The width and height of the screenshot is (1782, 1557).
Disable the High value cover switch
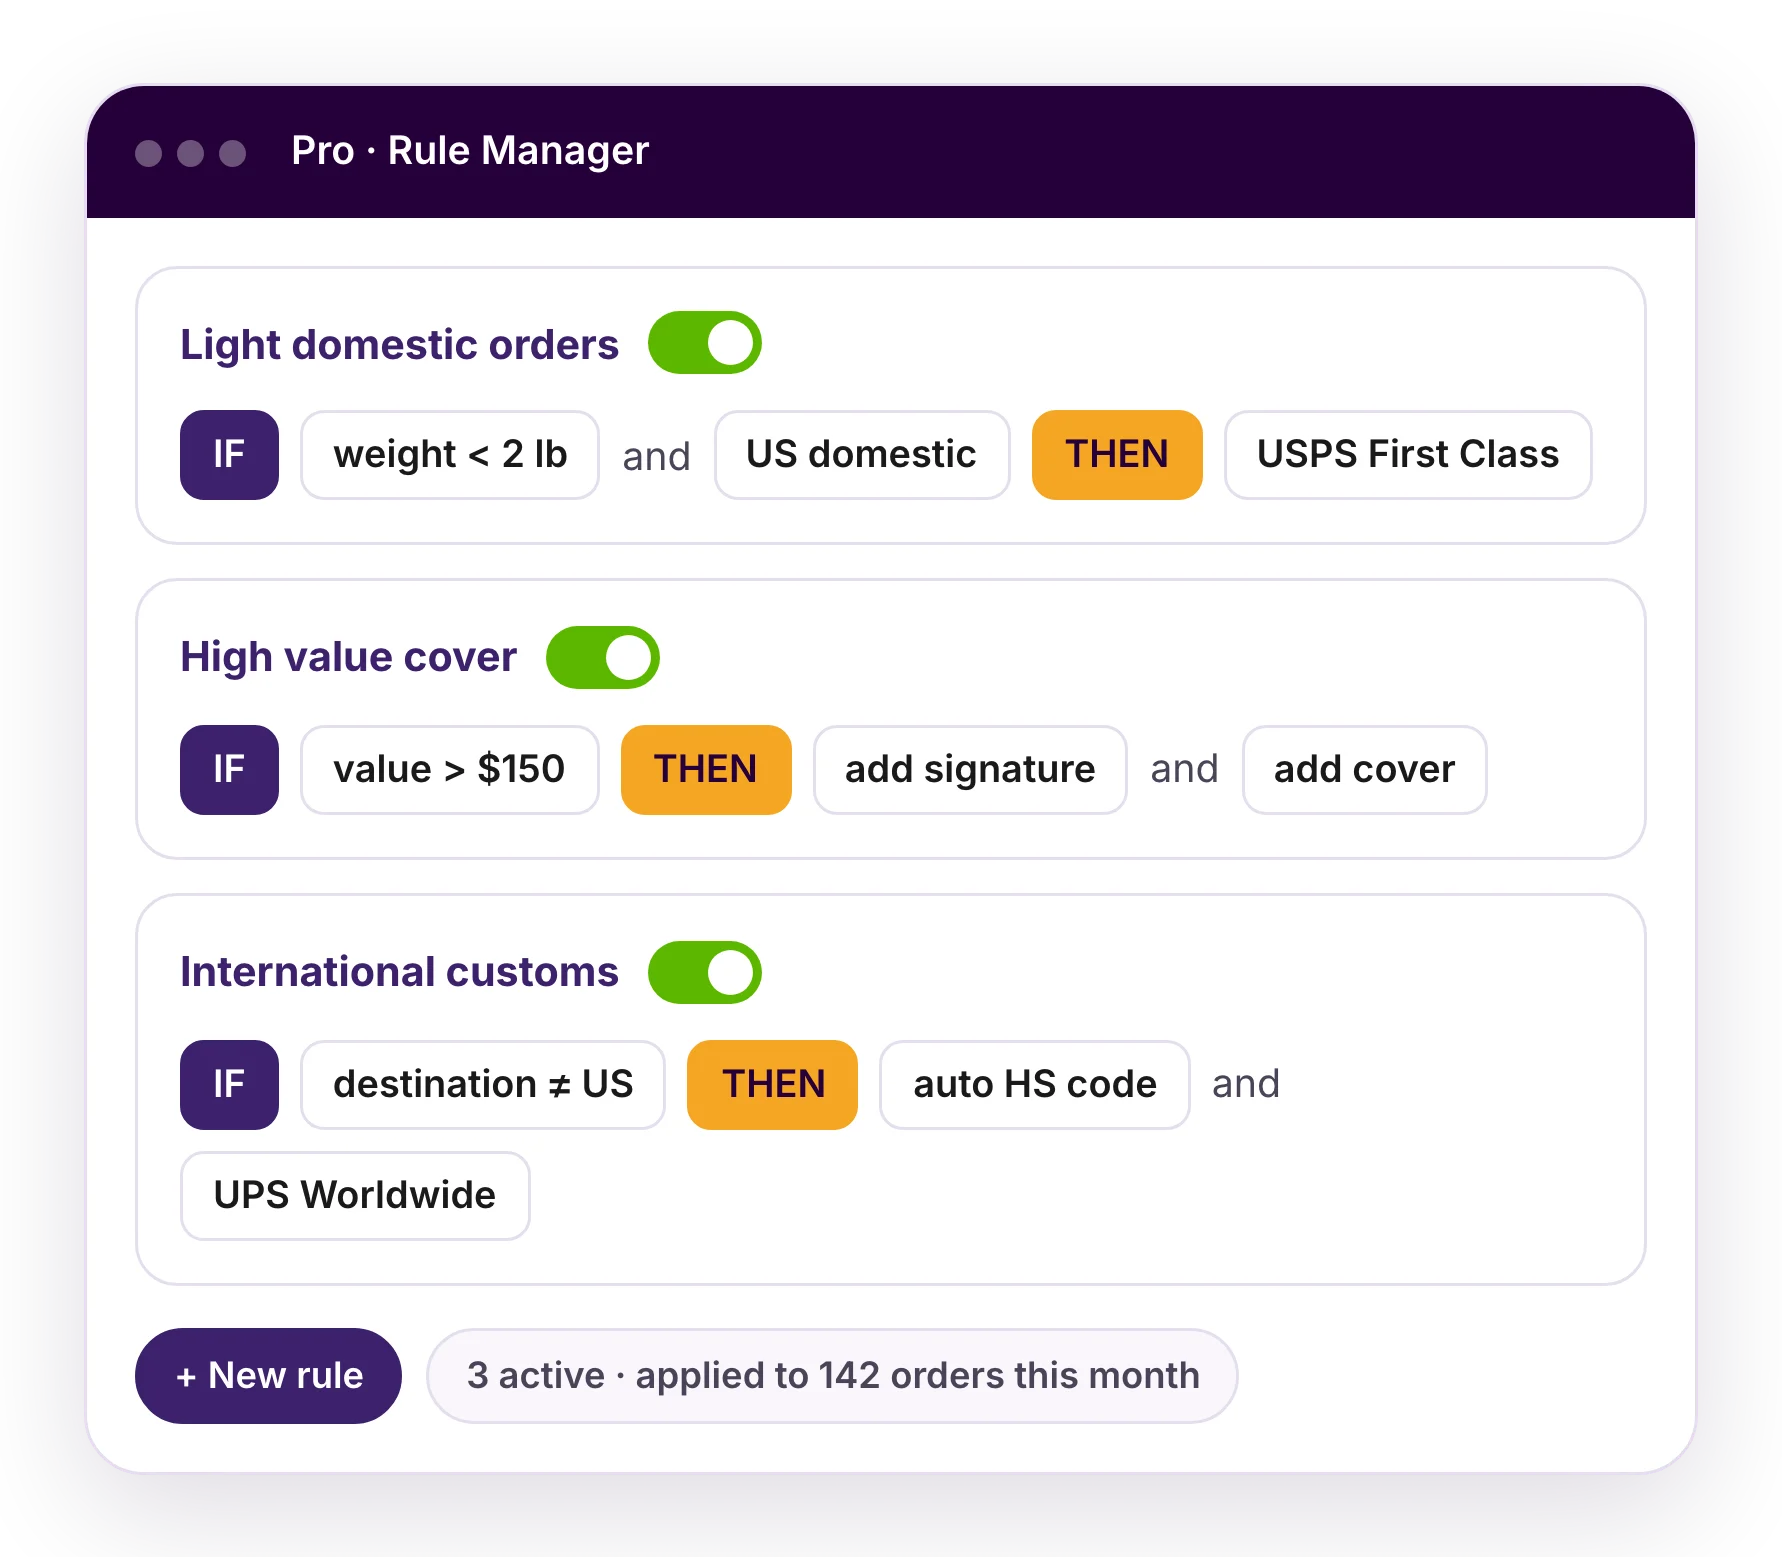pos(603,657)
